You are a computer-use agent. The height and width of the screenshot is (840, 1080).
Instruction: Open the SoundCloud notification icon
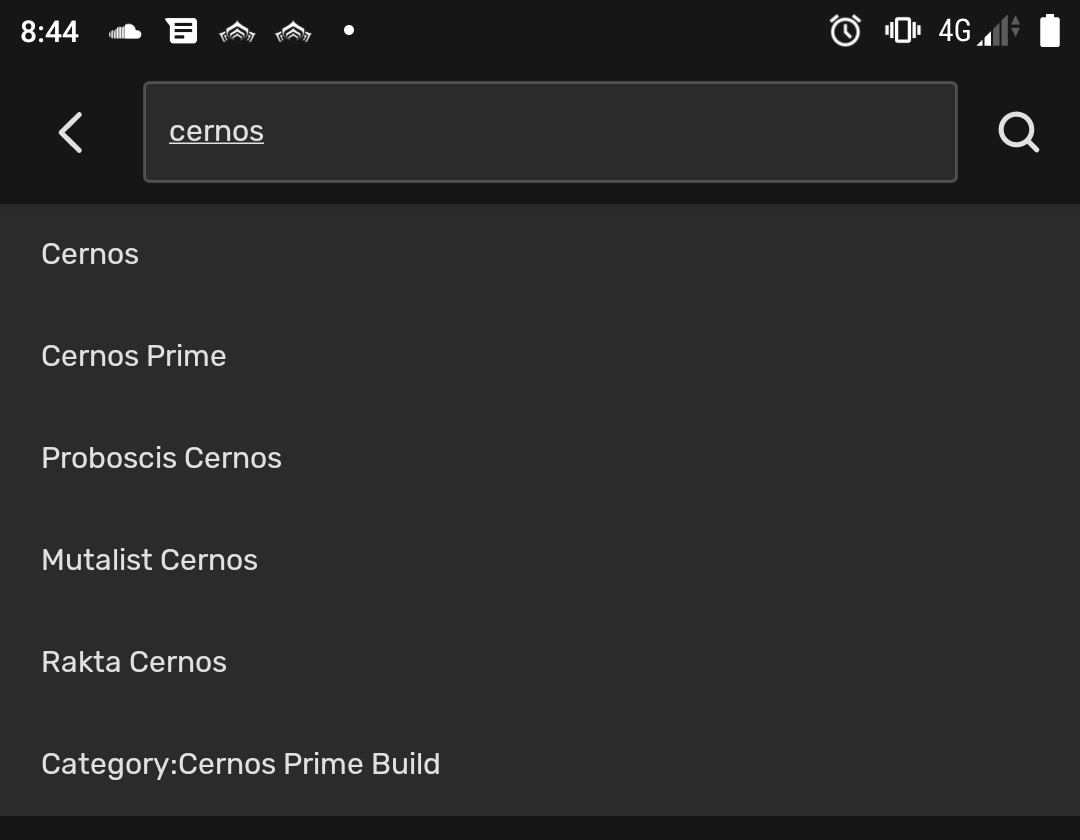pyautogui.click(x=125, y=32)
